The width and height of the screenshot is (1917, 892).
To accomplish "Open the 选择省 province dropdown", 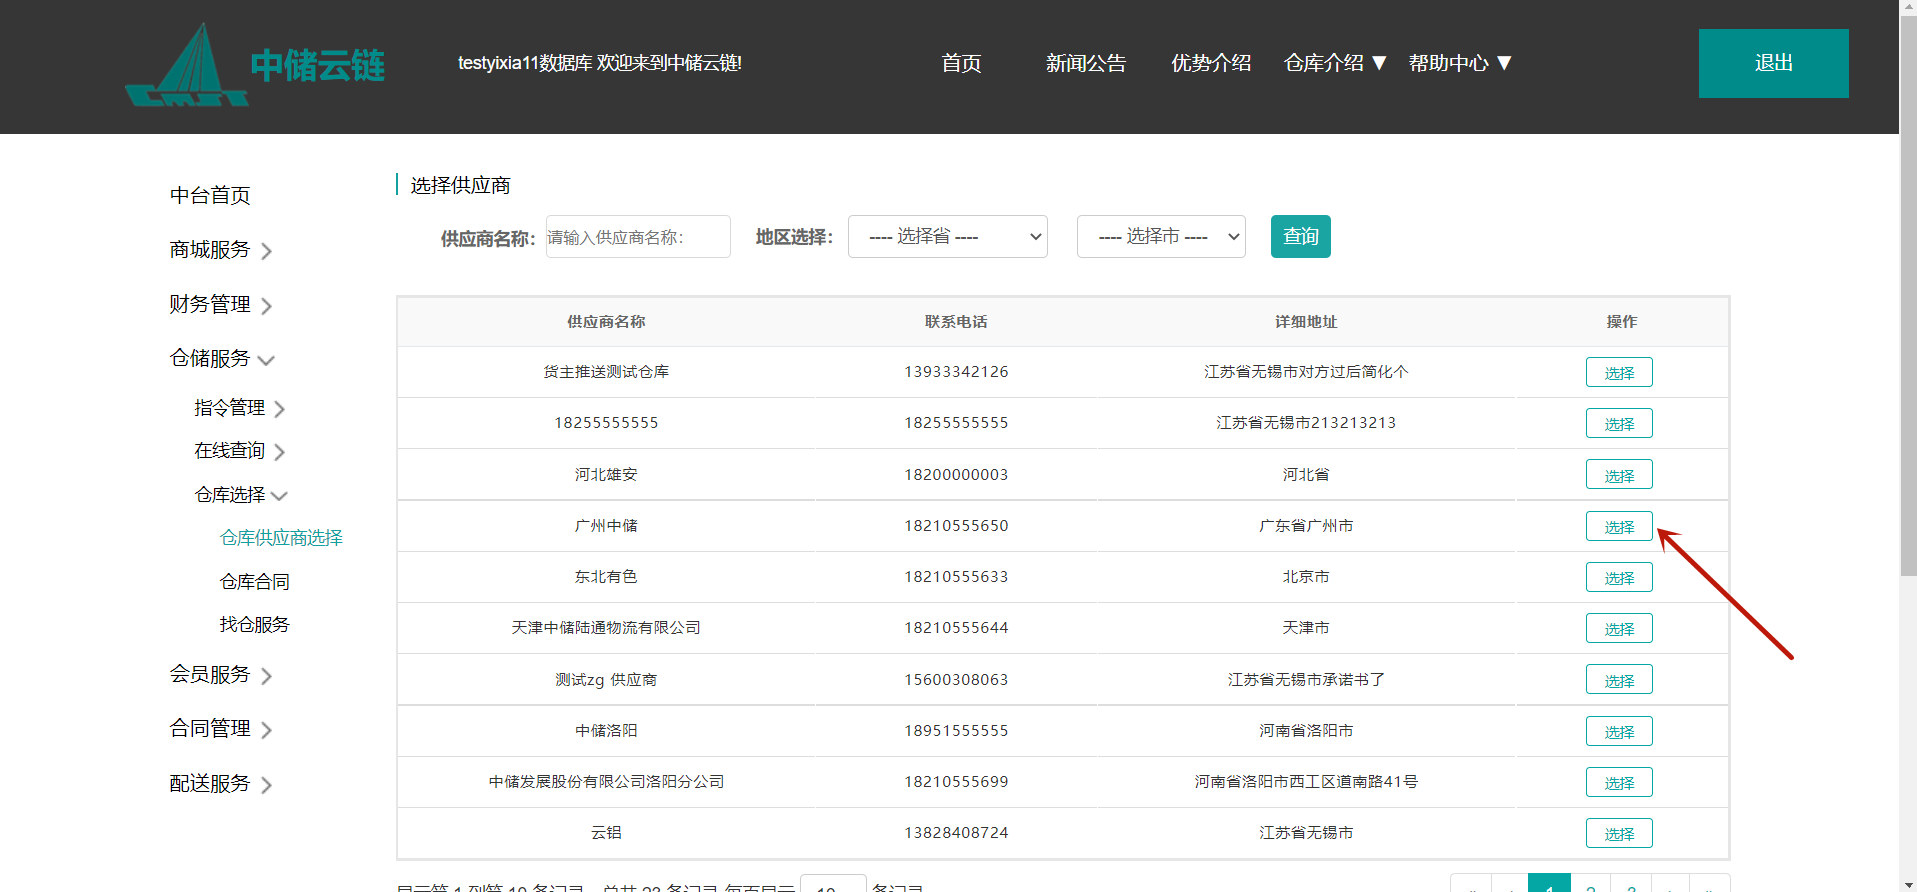I will pyautogui.click(x=947, y=237).
